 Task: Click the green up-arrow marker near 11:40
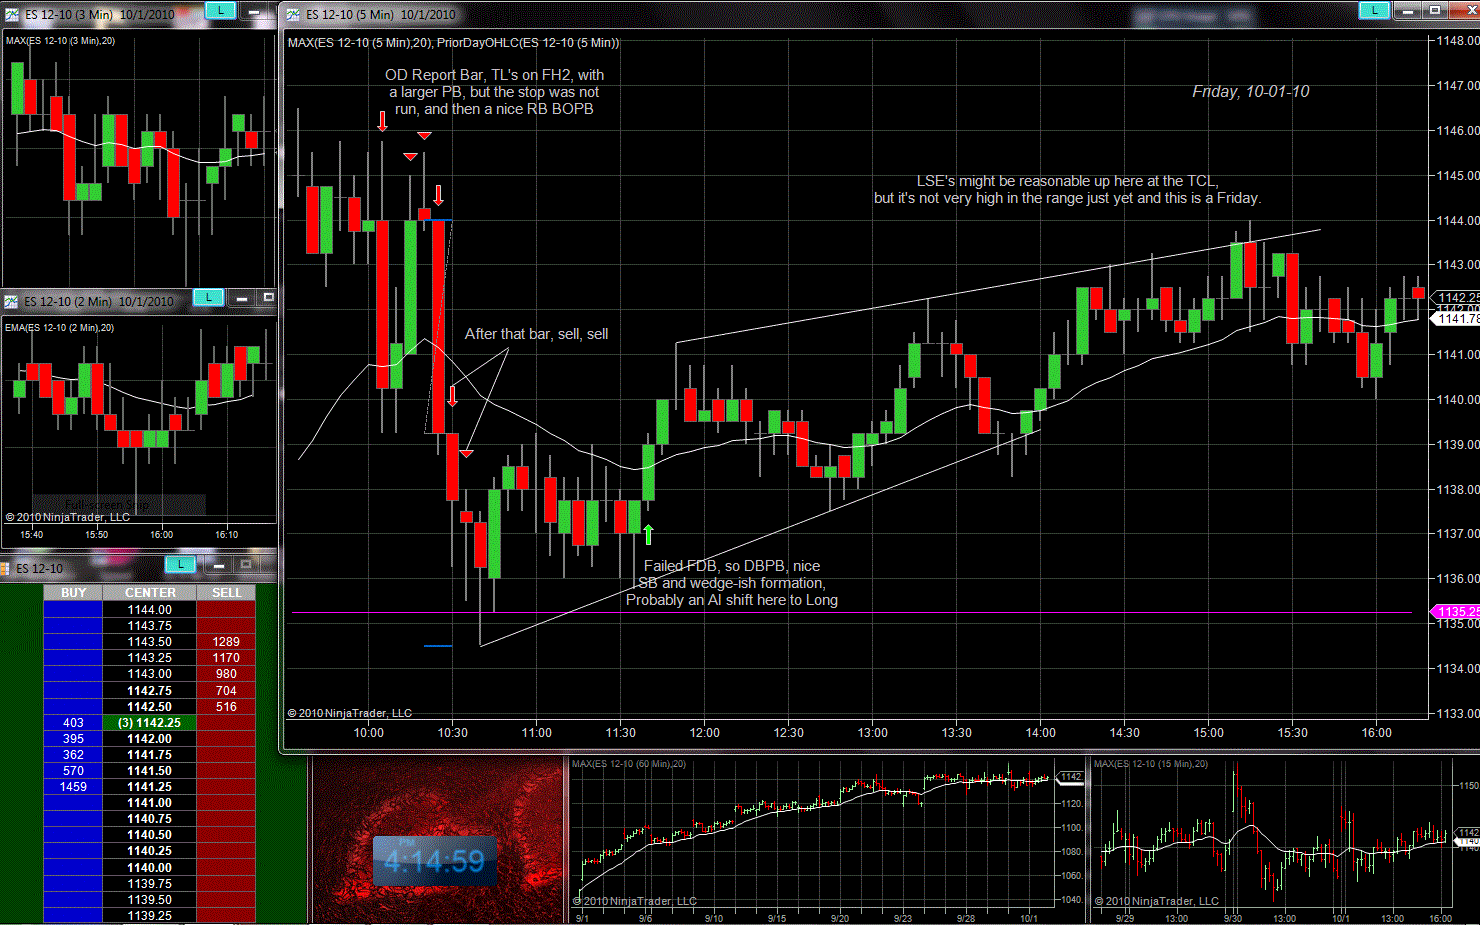coord(648,535)
